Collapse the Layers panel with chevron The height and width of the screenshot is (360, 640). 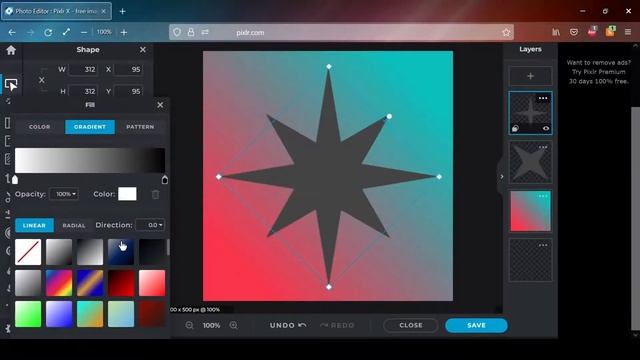tap(502, 176)
